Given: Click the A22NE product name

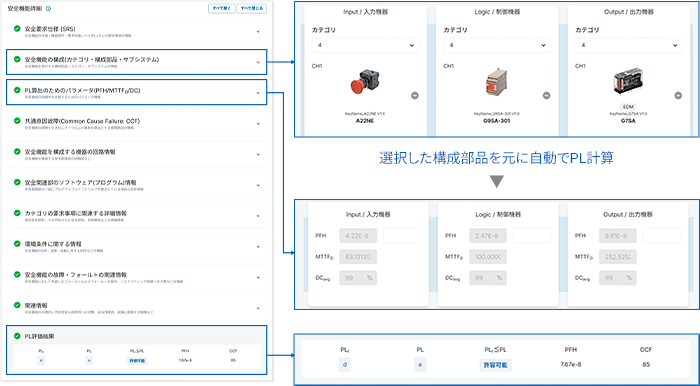Looking at the screenshot, I should pyautogui.click(x=365, y=120).
